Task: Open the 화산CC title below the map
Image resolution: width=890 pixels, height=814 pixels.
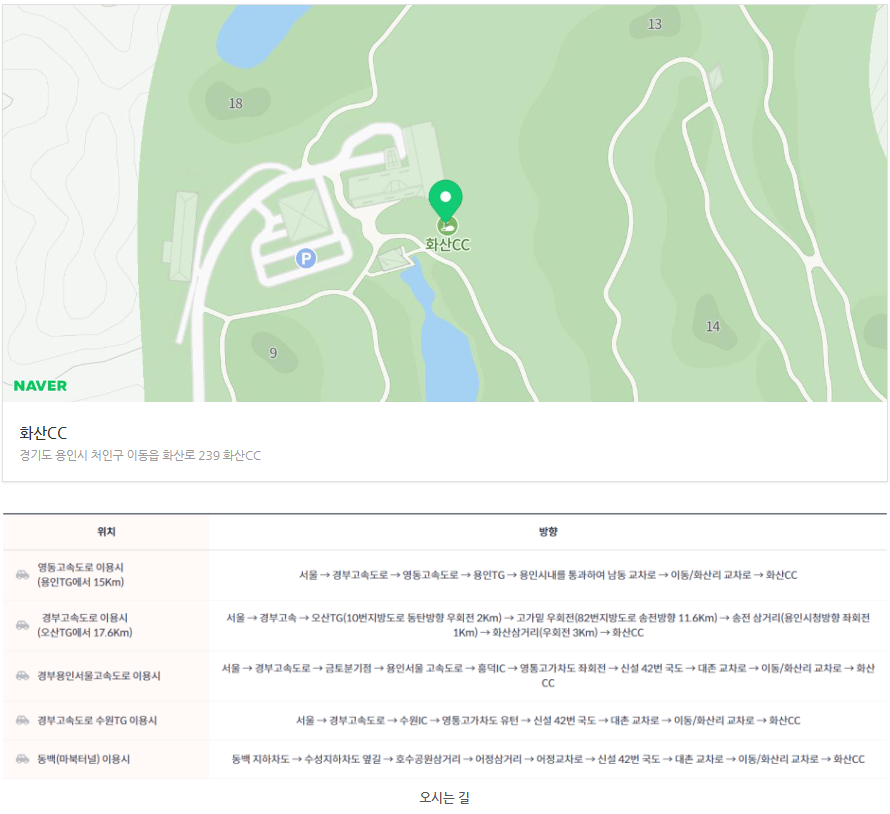Action: click(x=43, y=433)
